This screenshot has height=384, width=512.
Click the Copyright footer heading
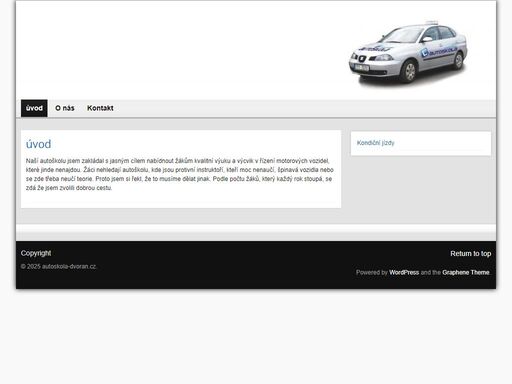pyautogui.click(x=36, y=253)
